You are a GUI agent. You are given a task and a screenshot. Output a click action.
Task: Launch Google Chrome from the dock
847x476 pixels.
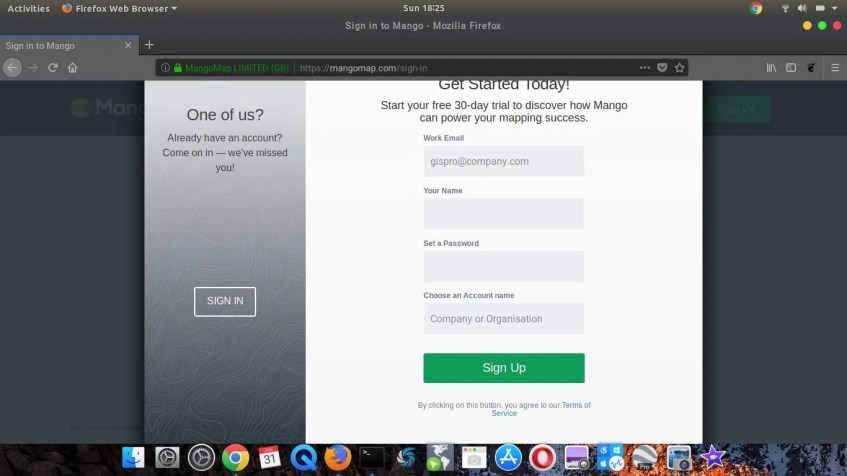click(236, 458)
